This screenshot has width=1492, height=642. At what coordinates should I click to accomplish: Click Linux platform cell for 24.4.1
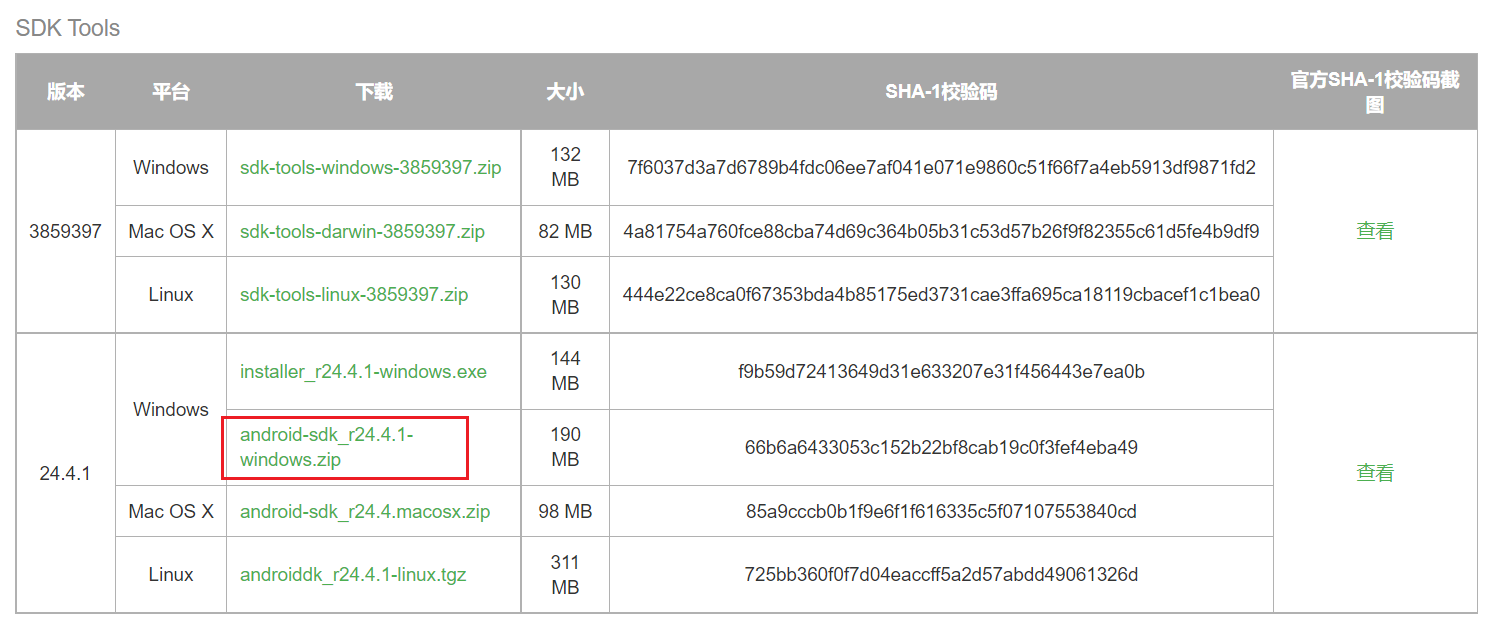171,575
